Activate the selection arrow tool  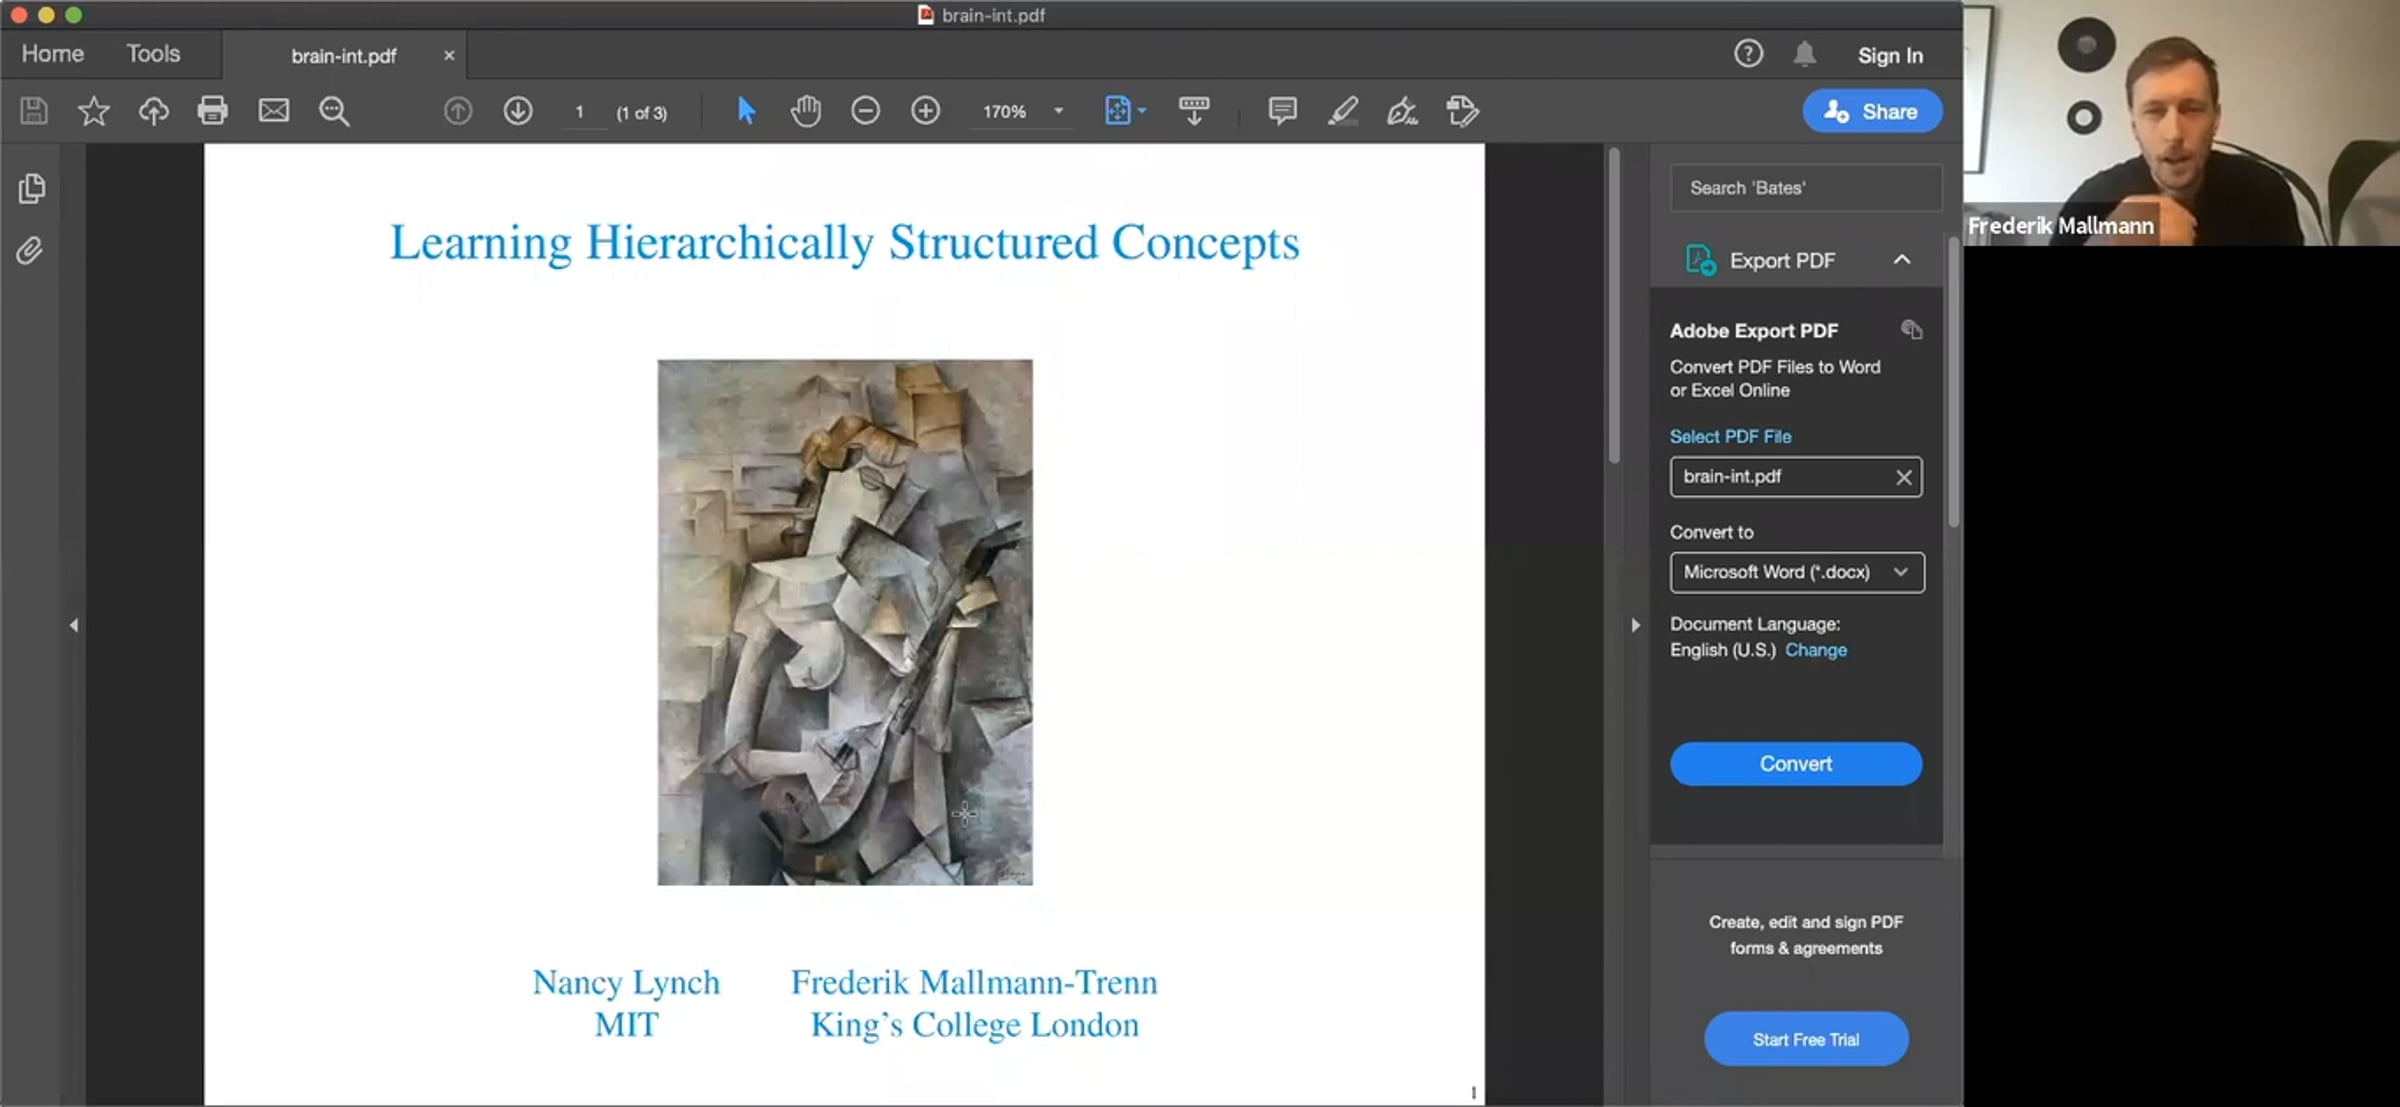click(746, 111)
